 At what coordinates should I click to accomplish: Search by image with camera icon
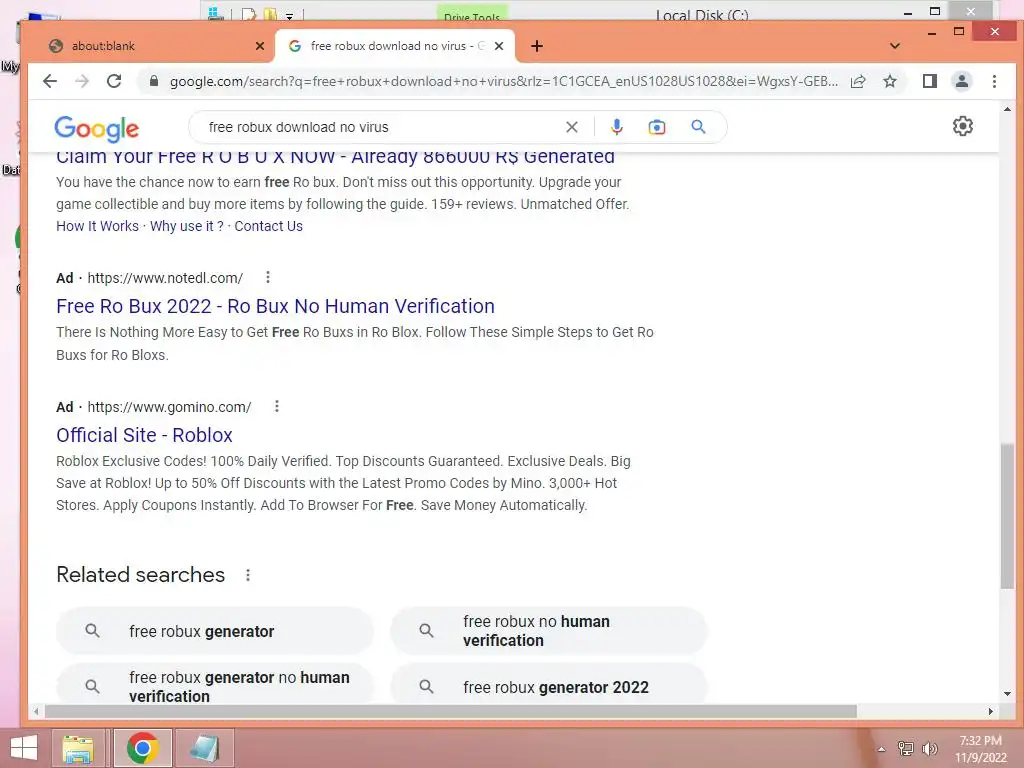656,127
